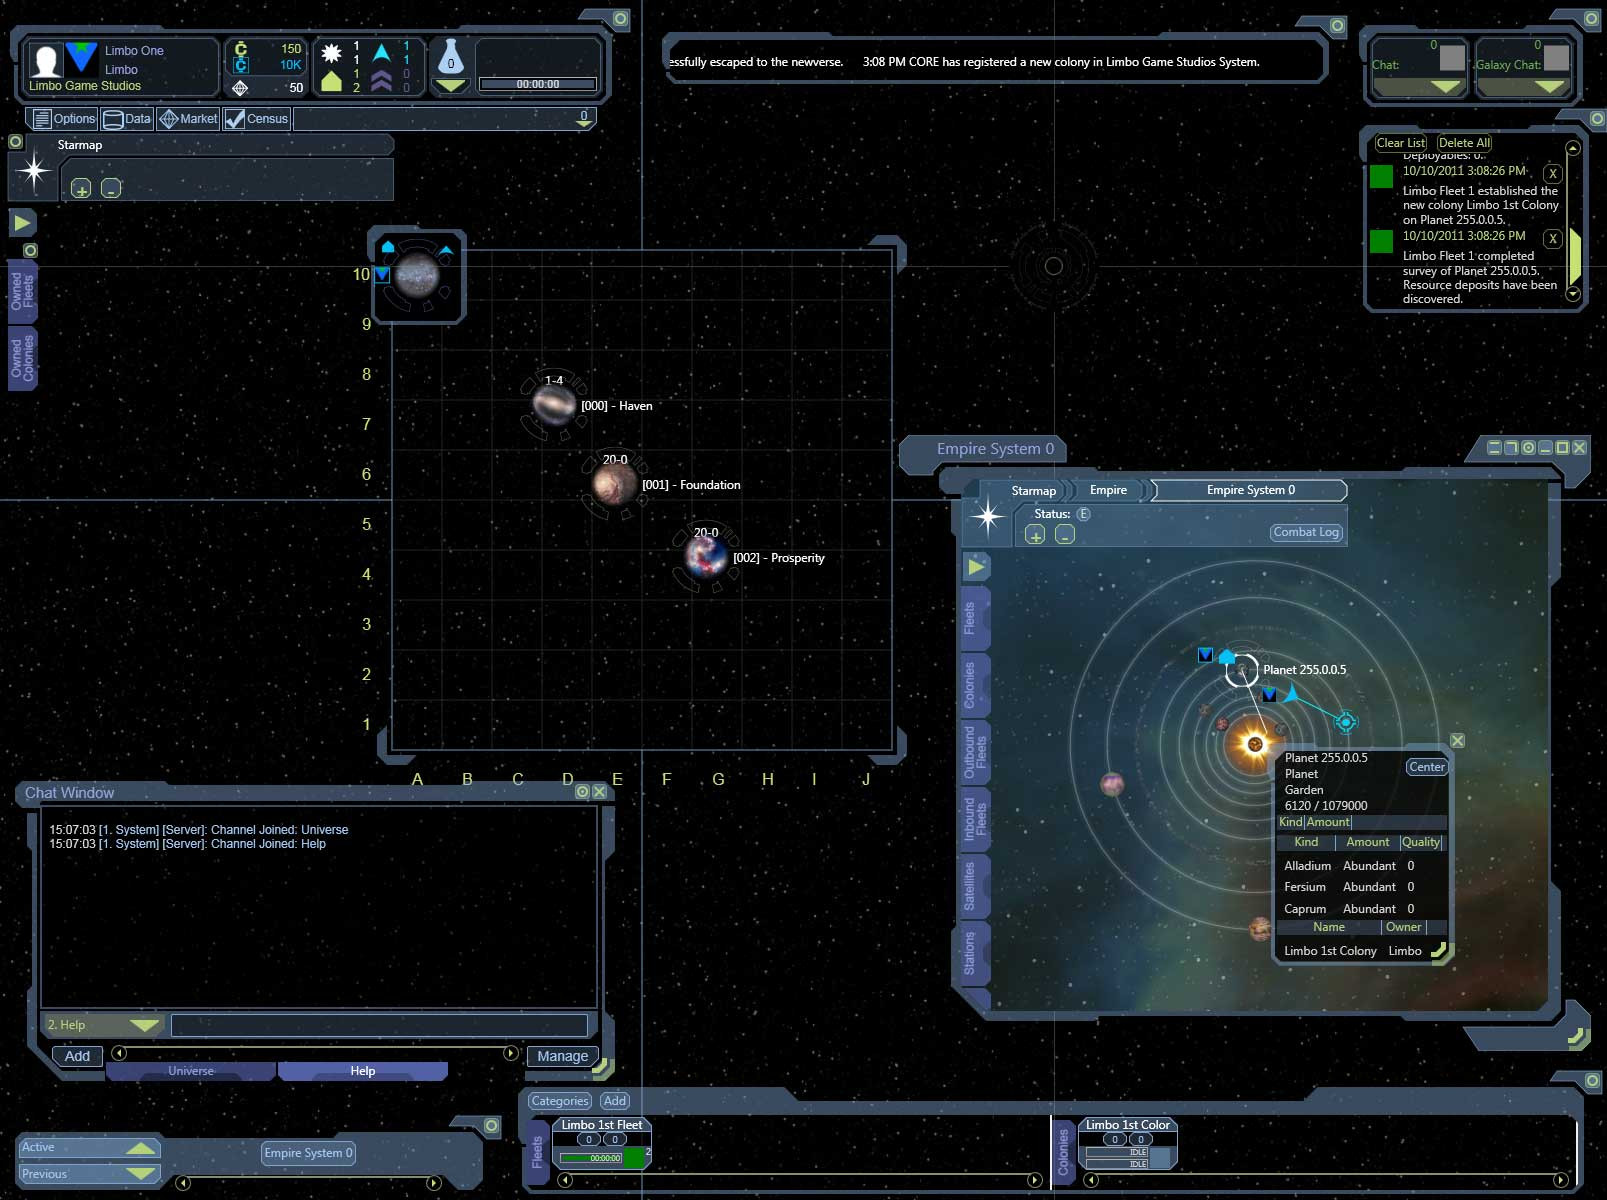Image resolution: width=1607 pixels, height=1200 pixels.
Task: Zoom out on the Starmap panel
Action: click(111, 188)
